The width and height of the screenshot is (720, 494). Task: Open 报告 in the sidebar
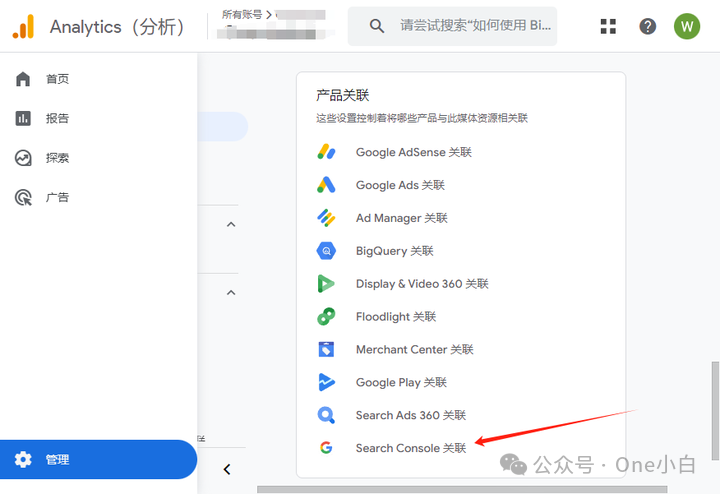click(x=57, y=118)
